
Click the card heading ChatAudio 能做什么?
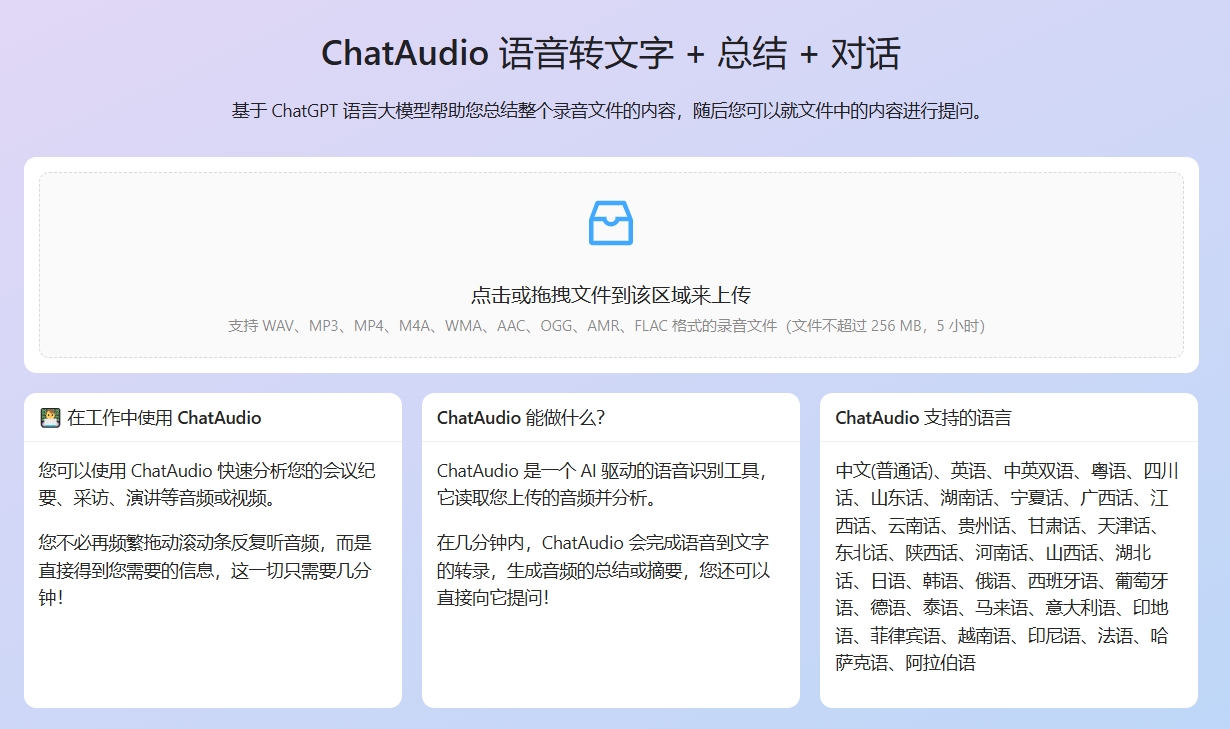coord(521,417)
